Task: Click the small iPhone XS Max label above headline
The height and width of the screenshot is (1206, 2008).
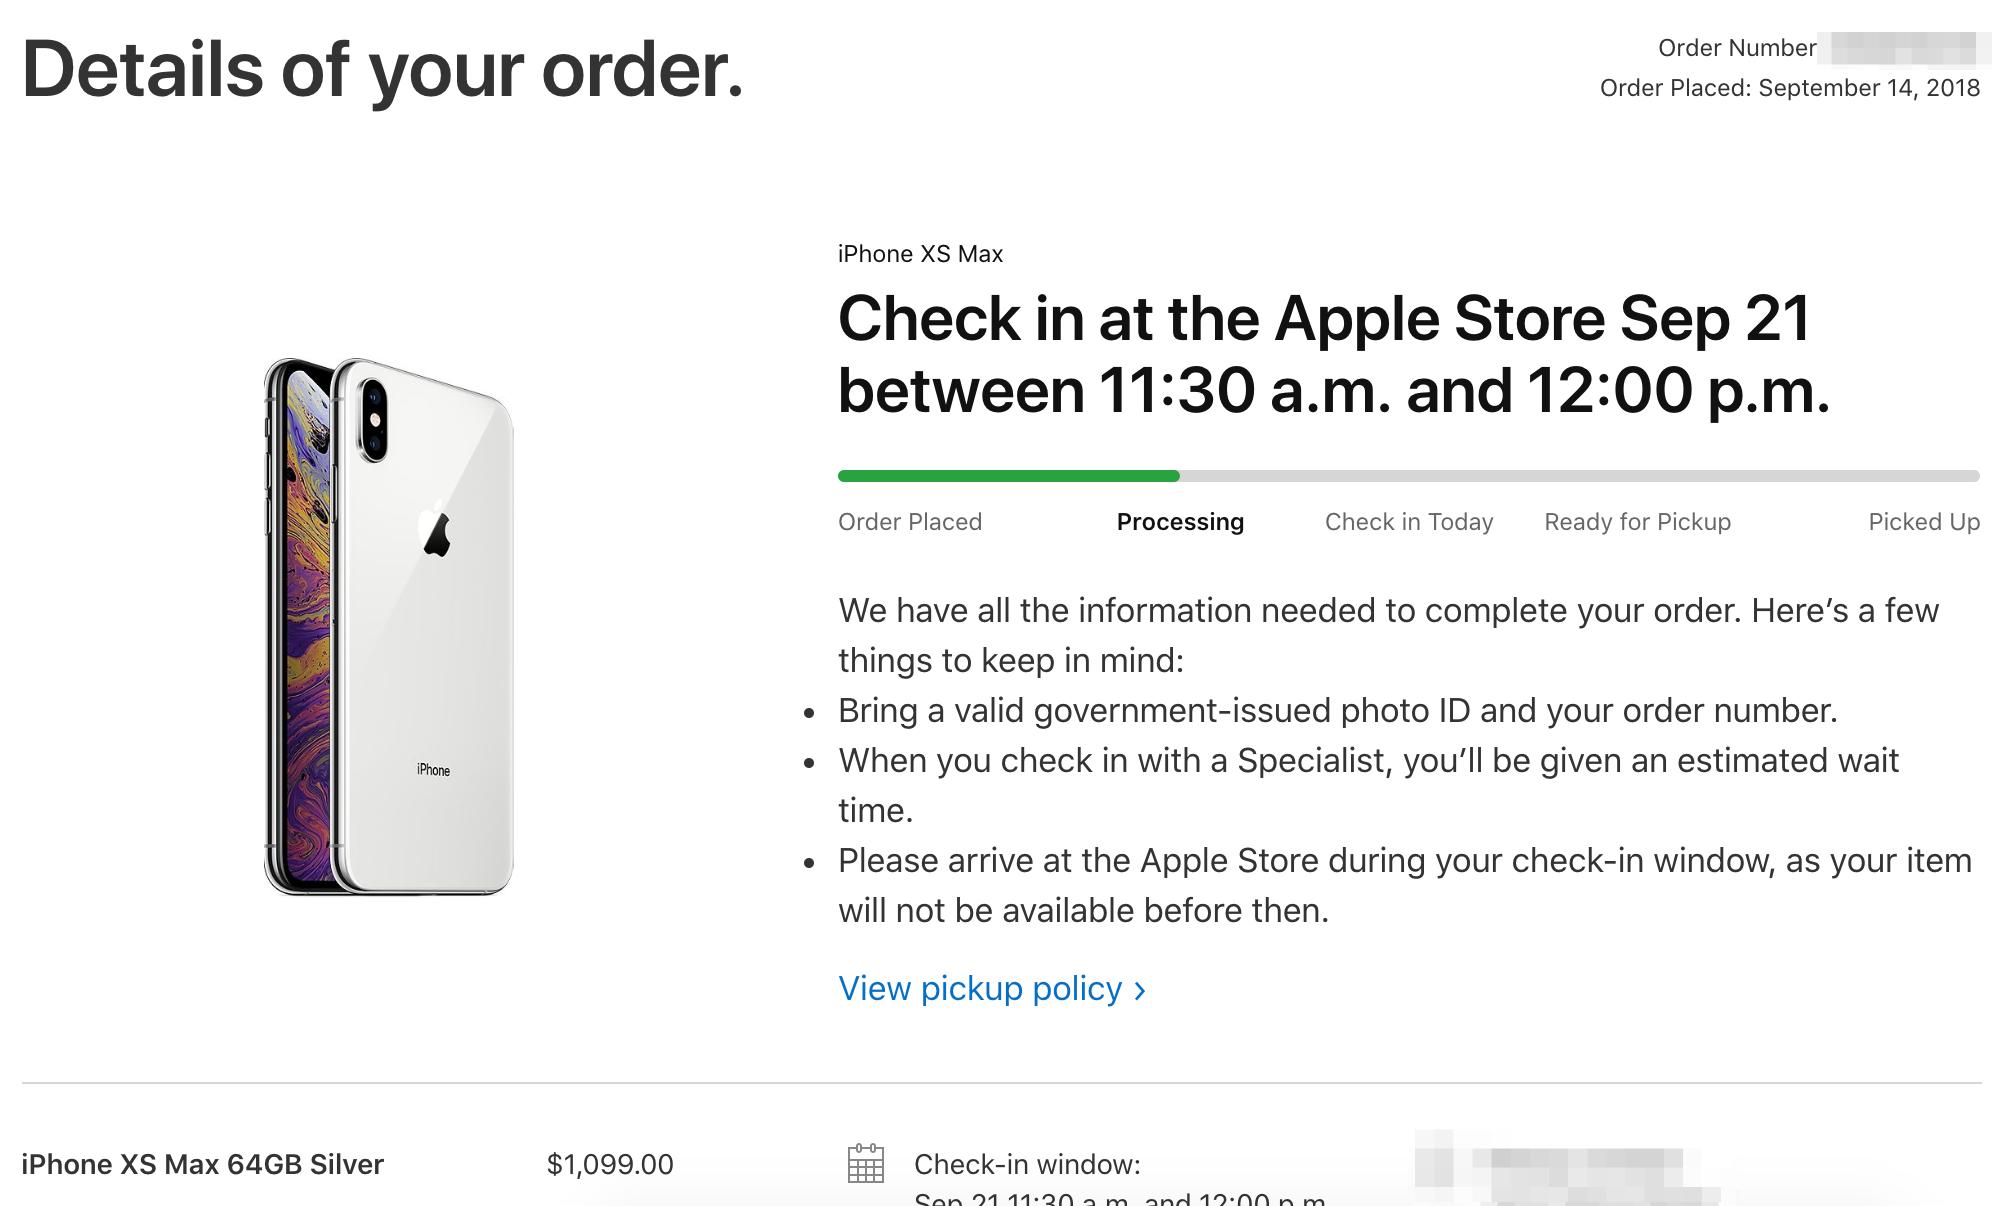Action: (x=920, y=254)
